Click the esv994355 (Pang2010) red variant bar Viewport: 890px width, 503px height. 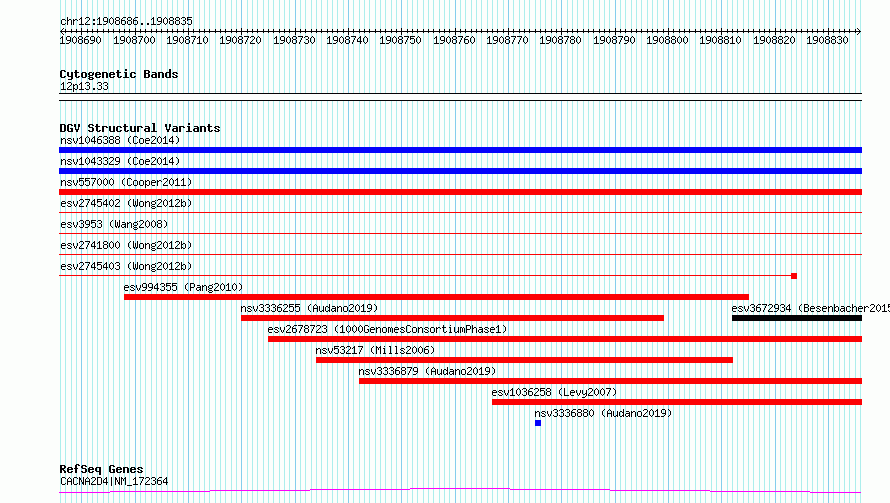[436, 297]
